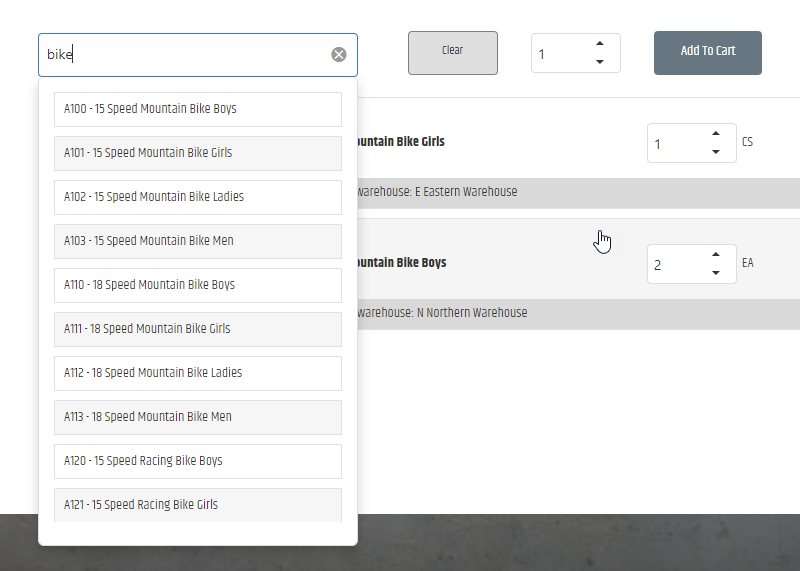Click the Clear button
This screenshot has height=571, width=800.
point(453,53)
